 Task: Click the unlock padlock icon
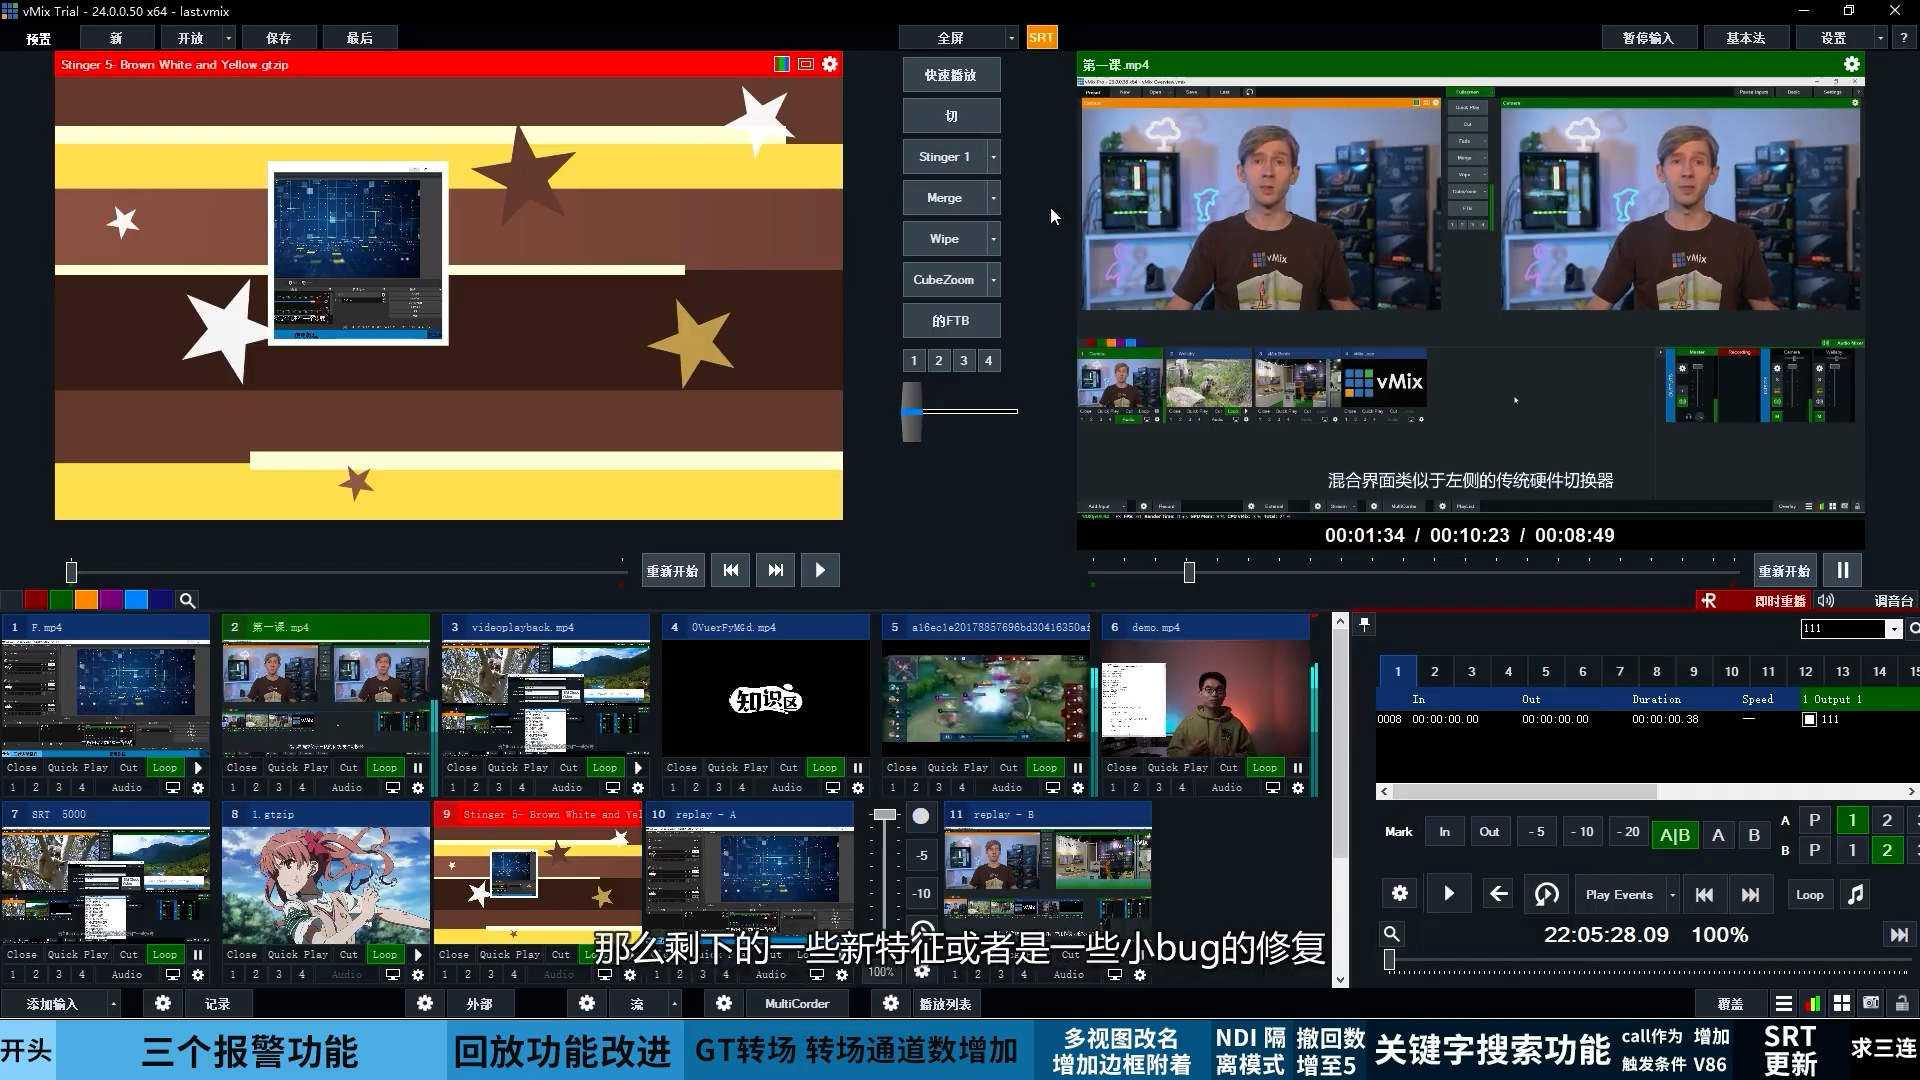click(x=1901, y=1003)
